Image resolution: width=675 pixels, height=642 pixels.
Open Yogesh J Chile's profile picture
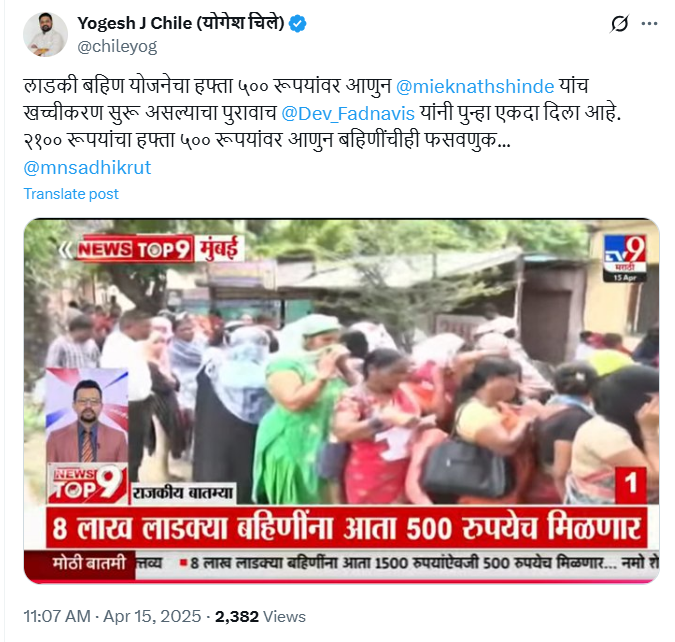45,34
